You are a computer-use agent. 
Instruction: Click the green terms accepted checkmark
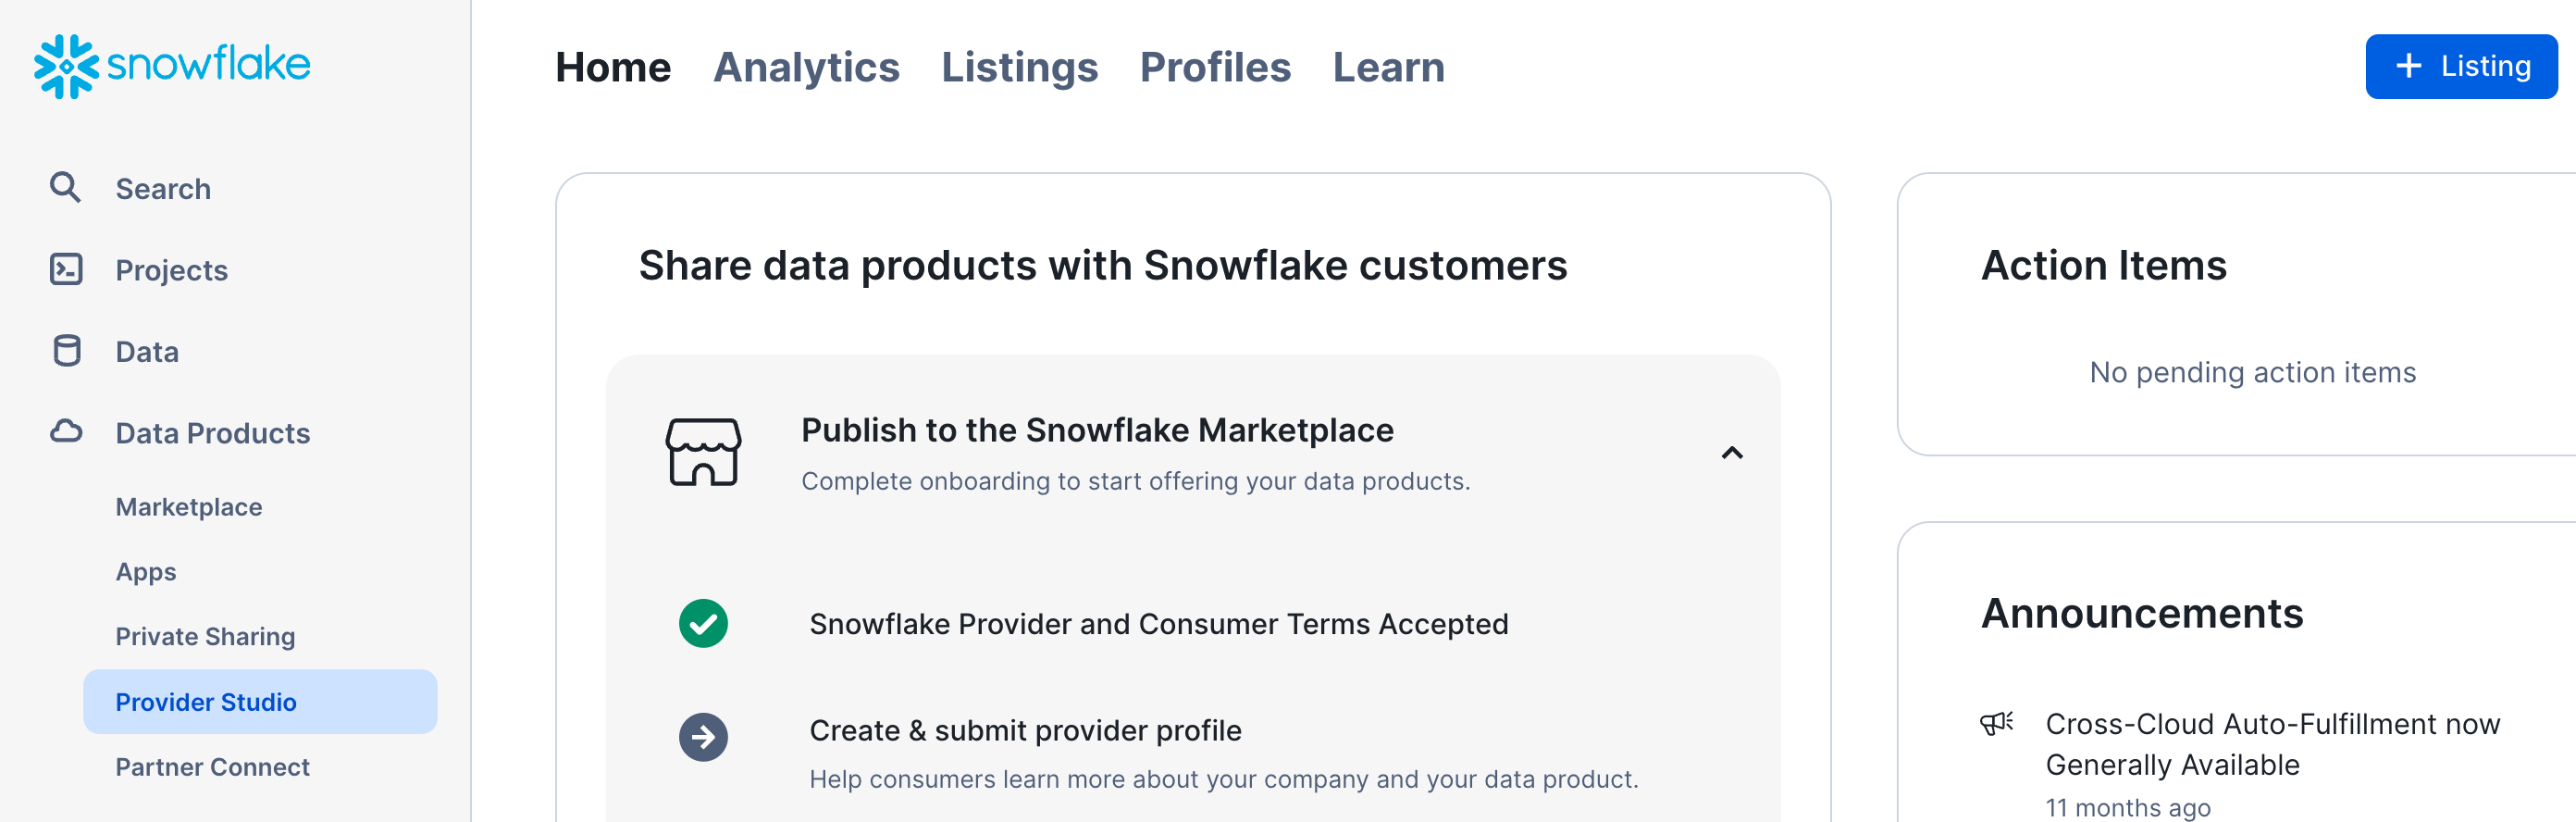[703, 624]
